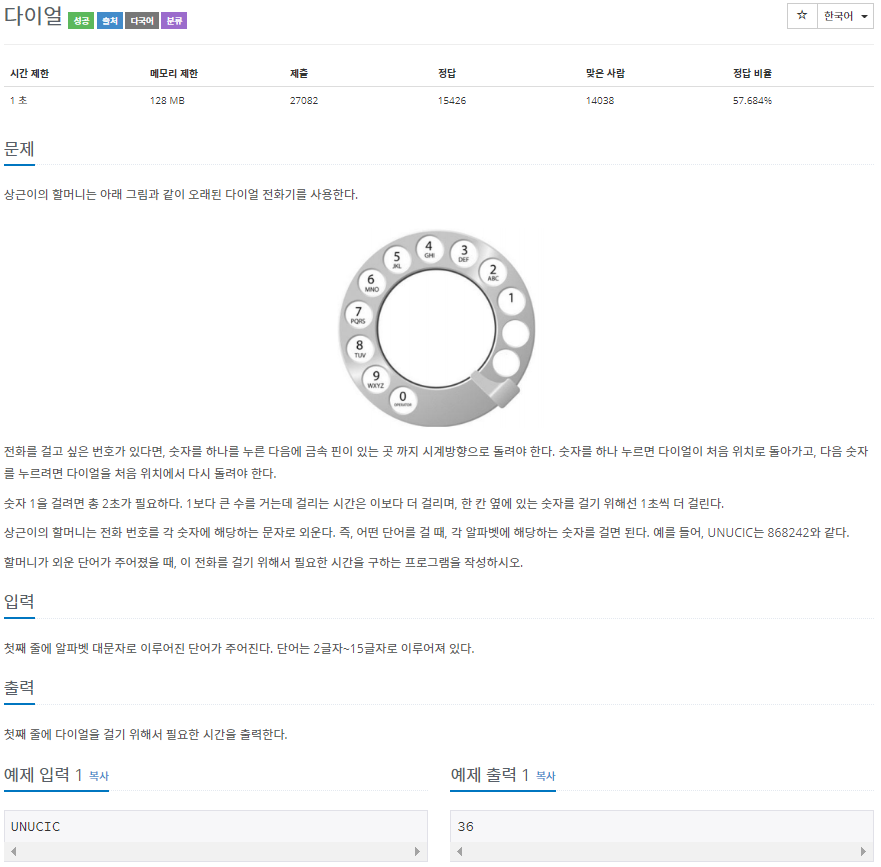Screen dimensions: 881x867
Task: Click the dial's metal finger stop
Action: click(495, 388)
